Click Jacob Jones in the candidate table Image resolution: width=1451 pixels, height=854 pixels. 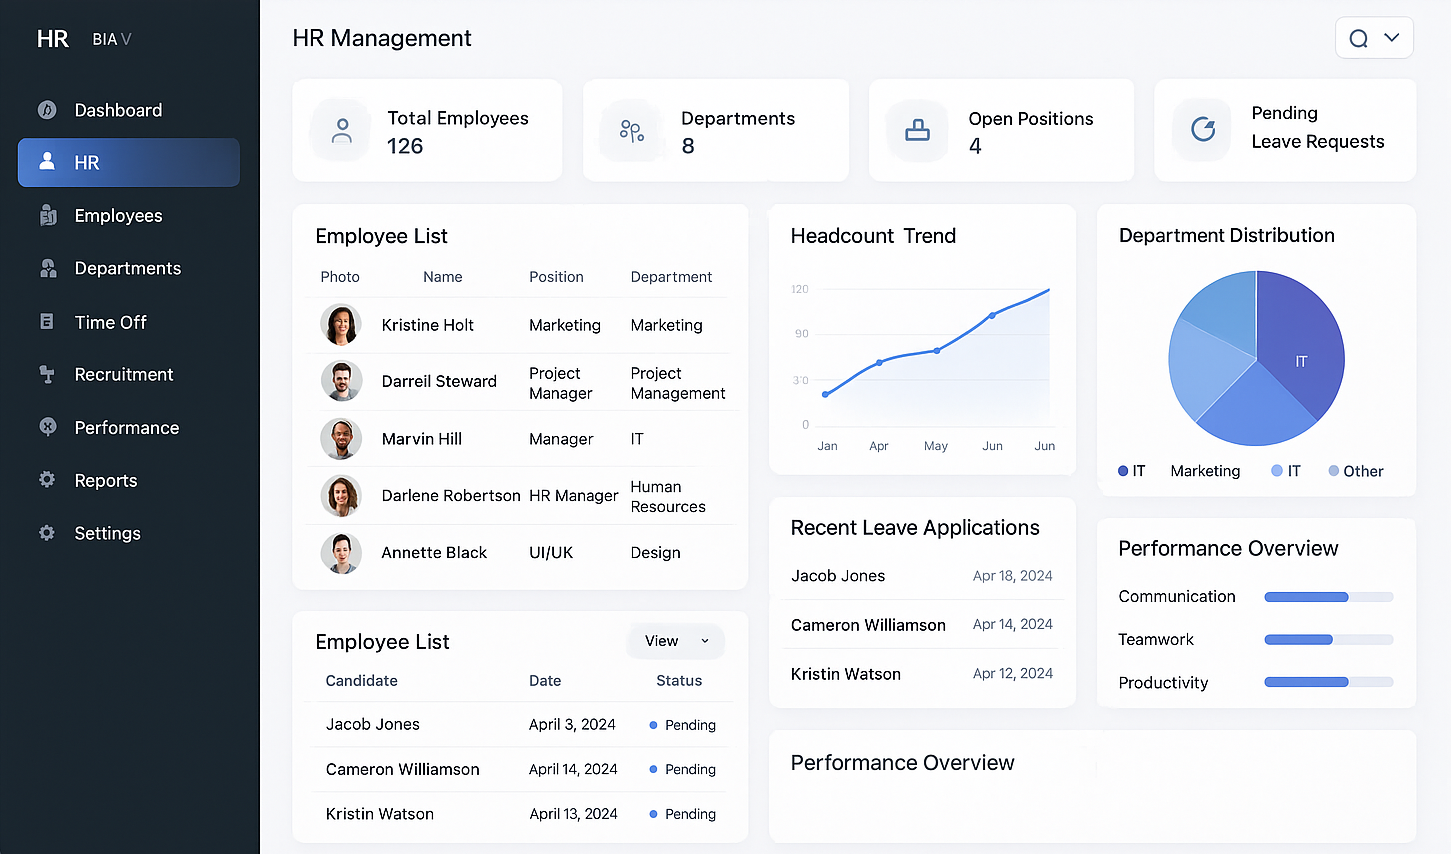(x=373, y=724)
